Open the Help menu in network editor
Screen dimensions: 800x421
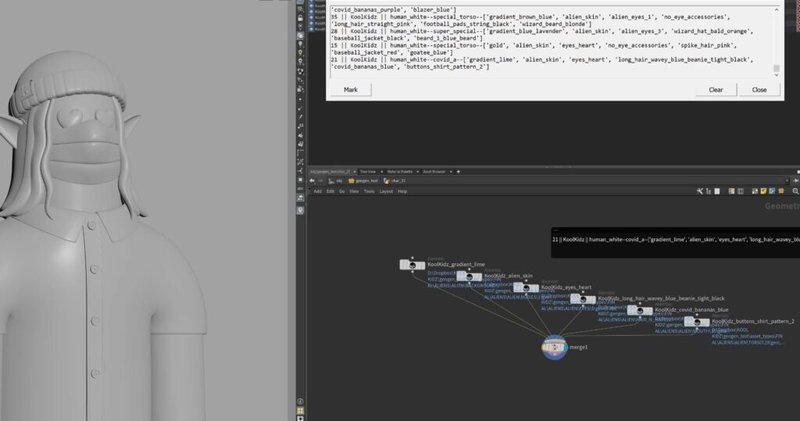click(x=403, y=191)
